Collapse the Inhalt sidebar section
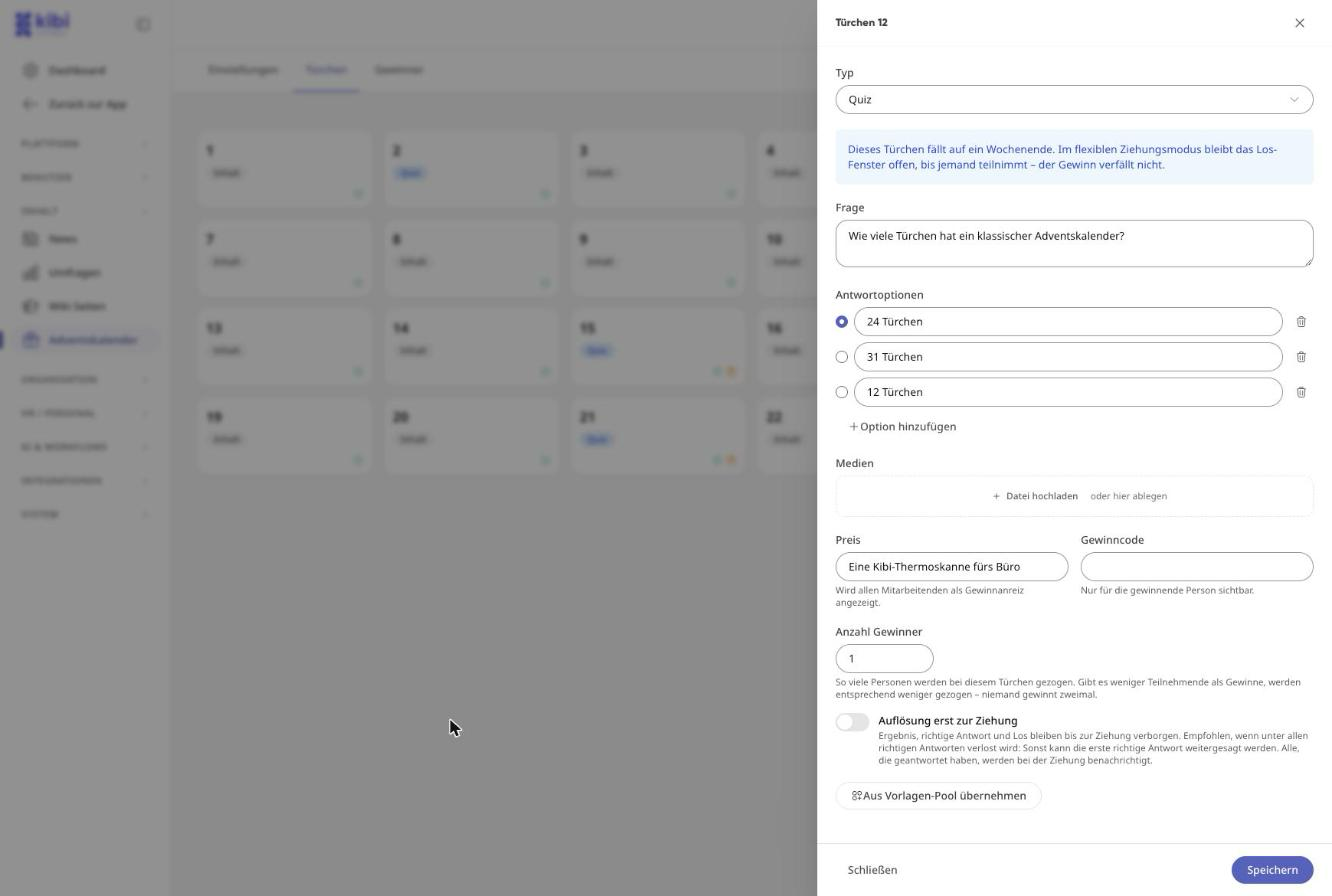 (x=84, y=211)
